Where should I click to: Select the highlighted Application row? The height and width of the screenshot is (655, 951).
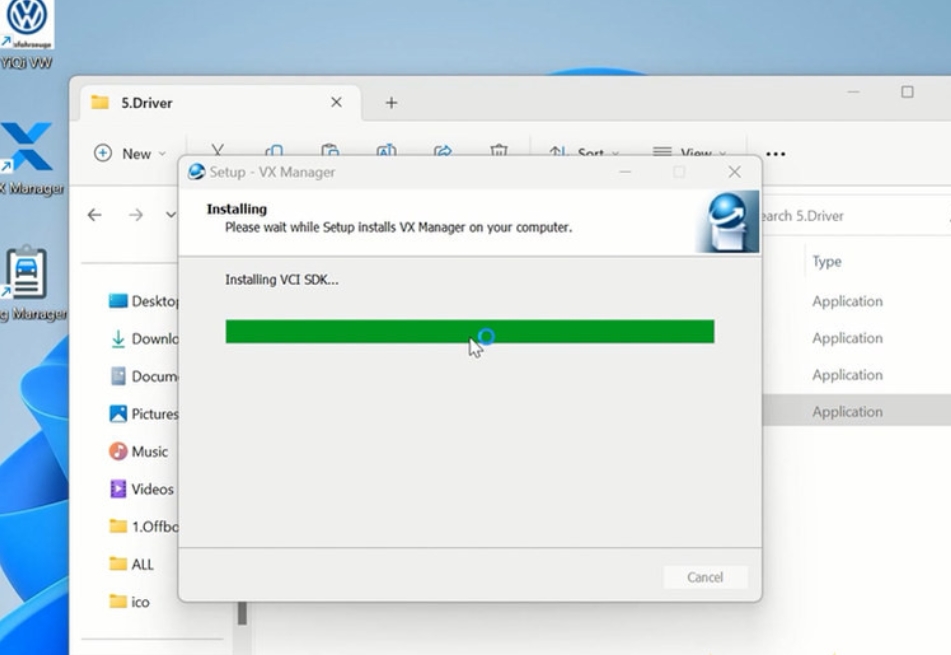856,411
